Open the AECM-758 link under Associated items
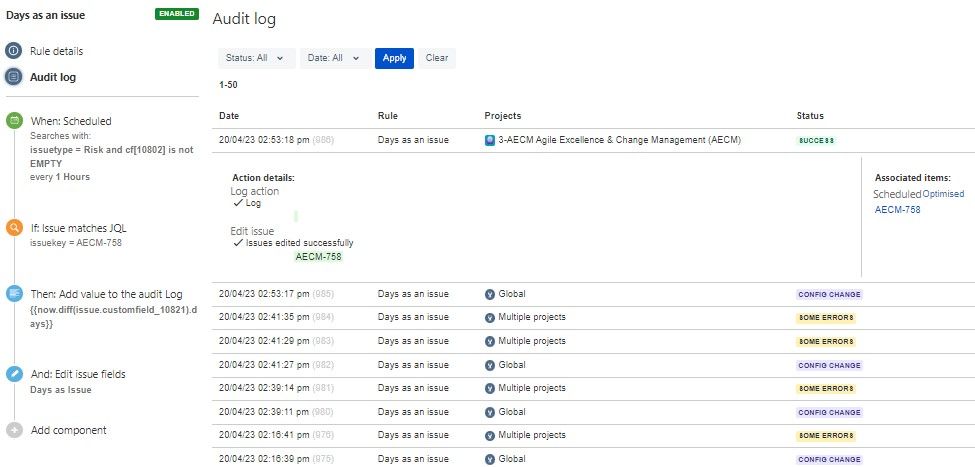 [x=897, y=210]
